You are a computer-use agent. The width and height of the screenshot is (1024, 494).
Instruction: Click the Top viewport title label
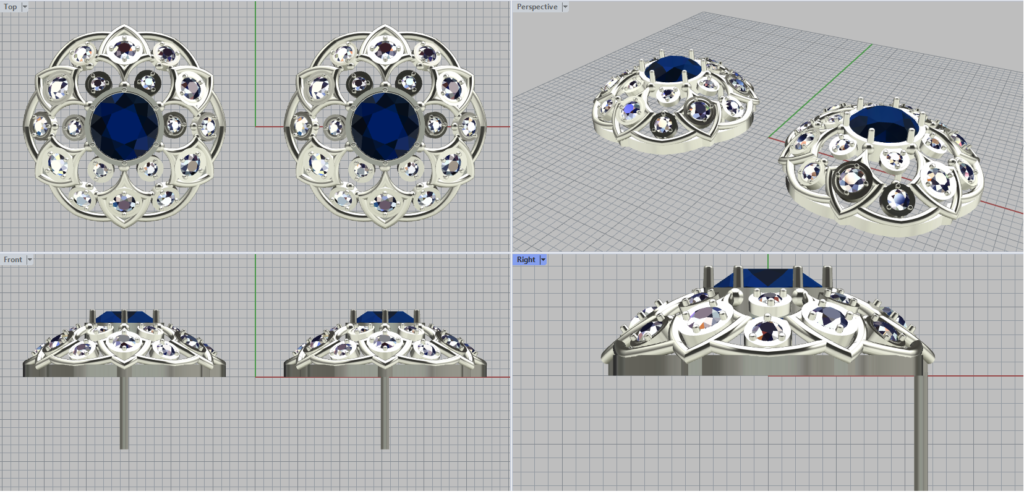[x=10, y=7]
